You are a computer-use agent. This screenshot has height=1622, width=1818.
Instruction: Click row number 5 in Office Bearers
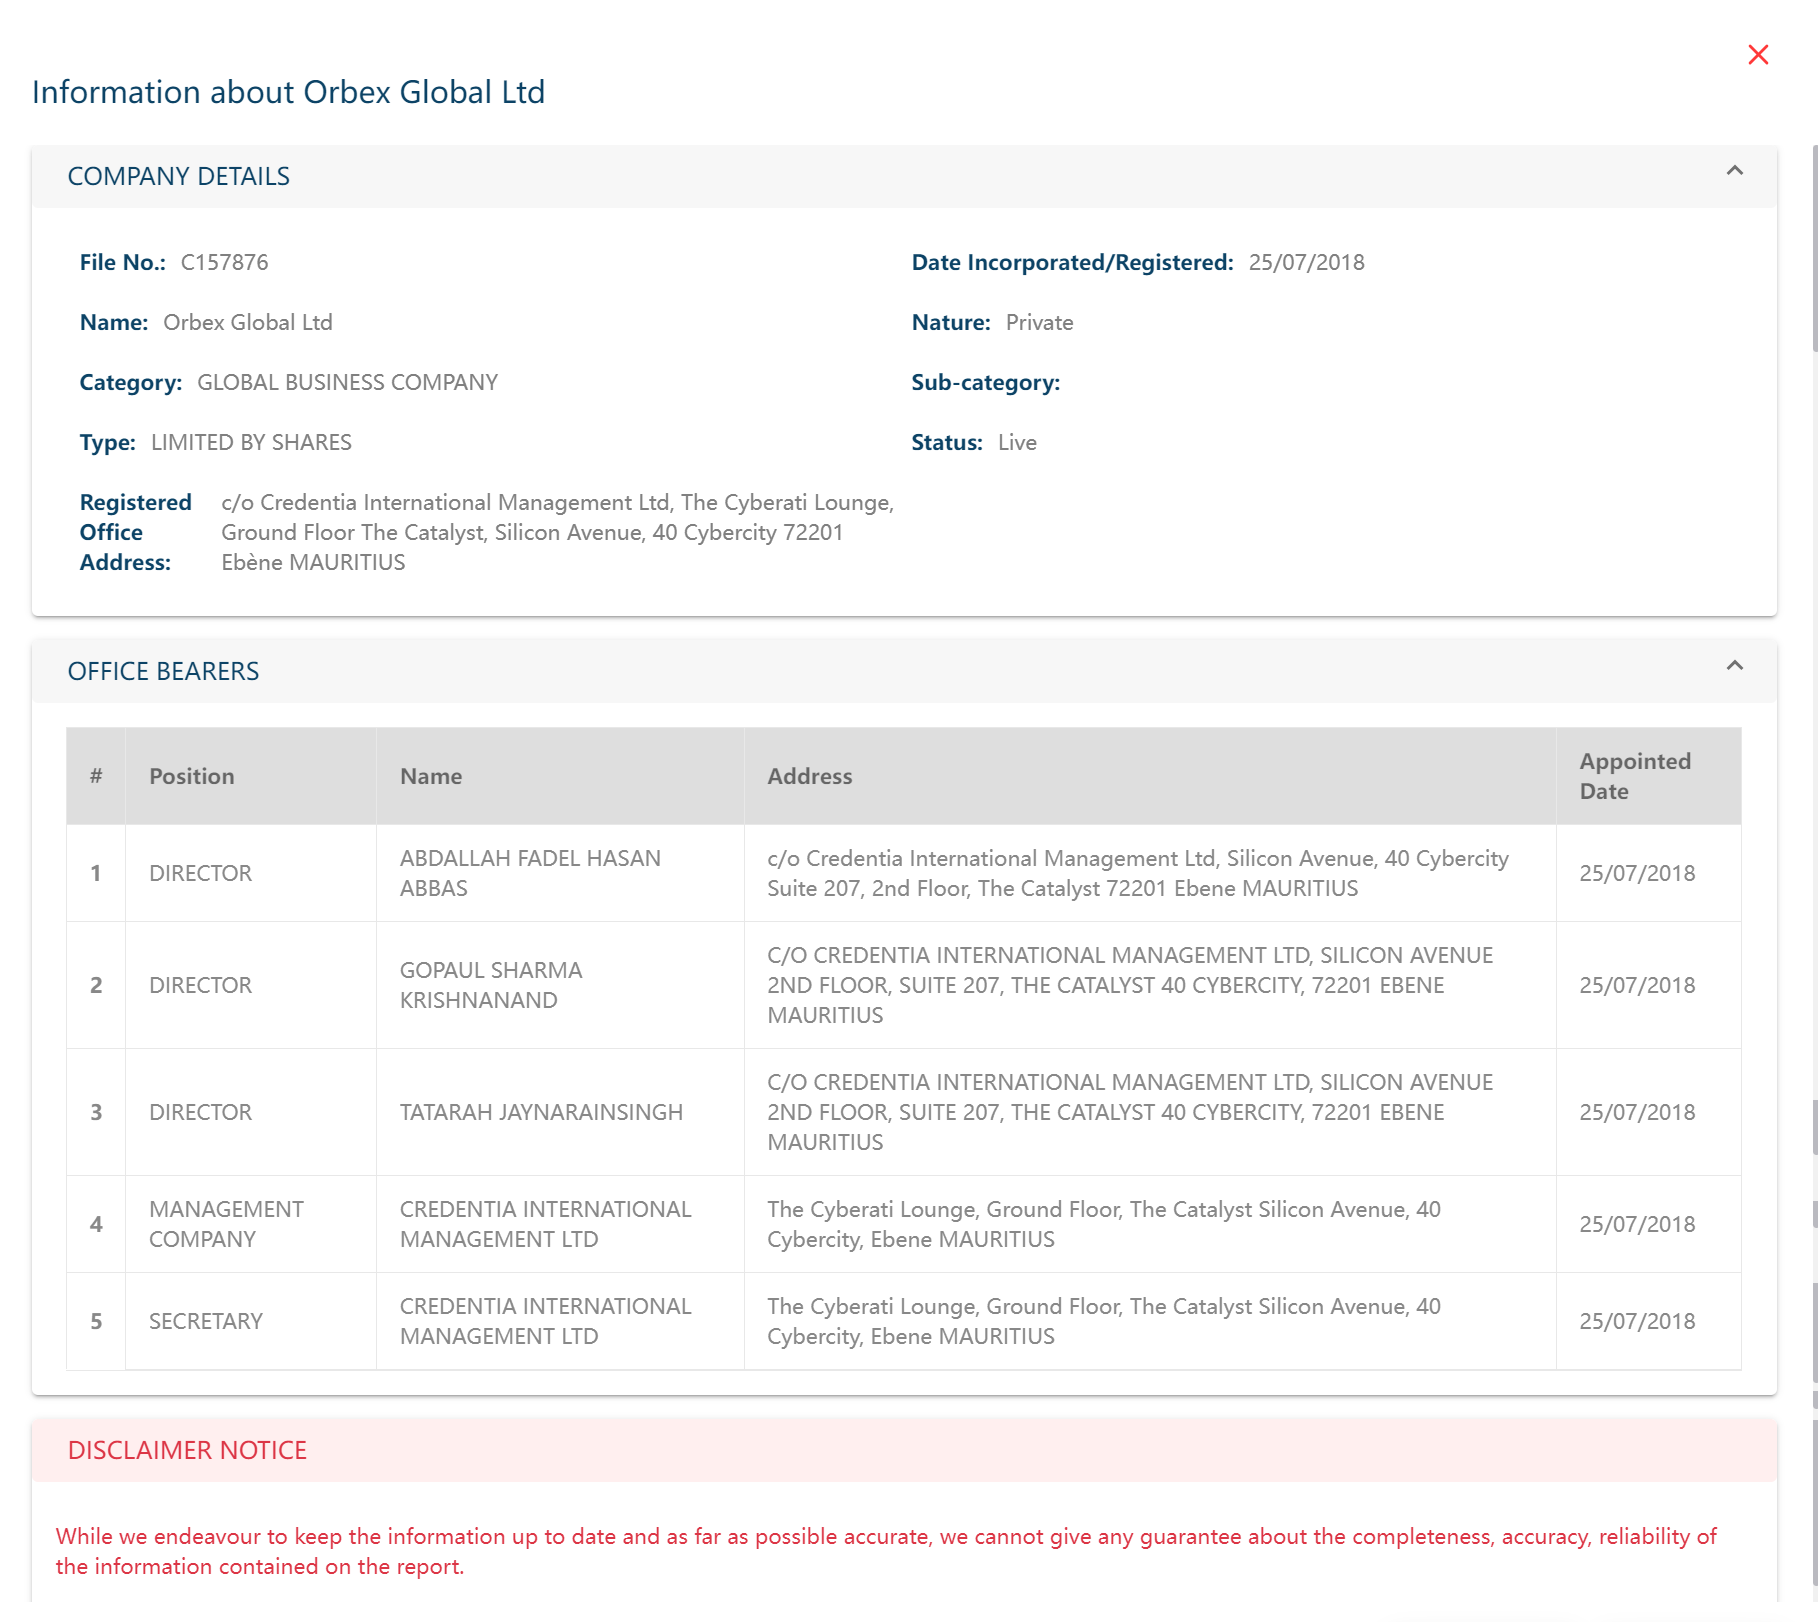click(96, 1322)
